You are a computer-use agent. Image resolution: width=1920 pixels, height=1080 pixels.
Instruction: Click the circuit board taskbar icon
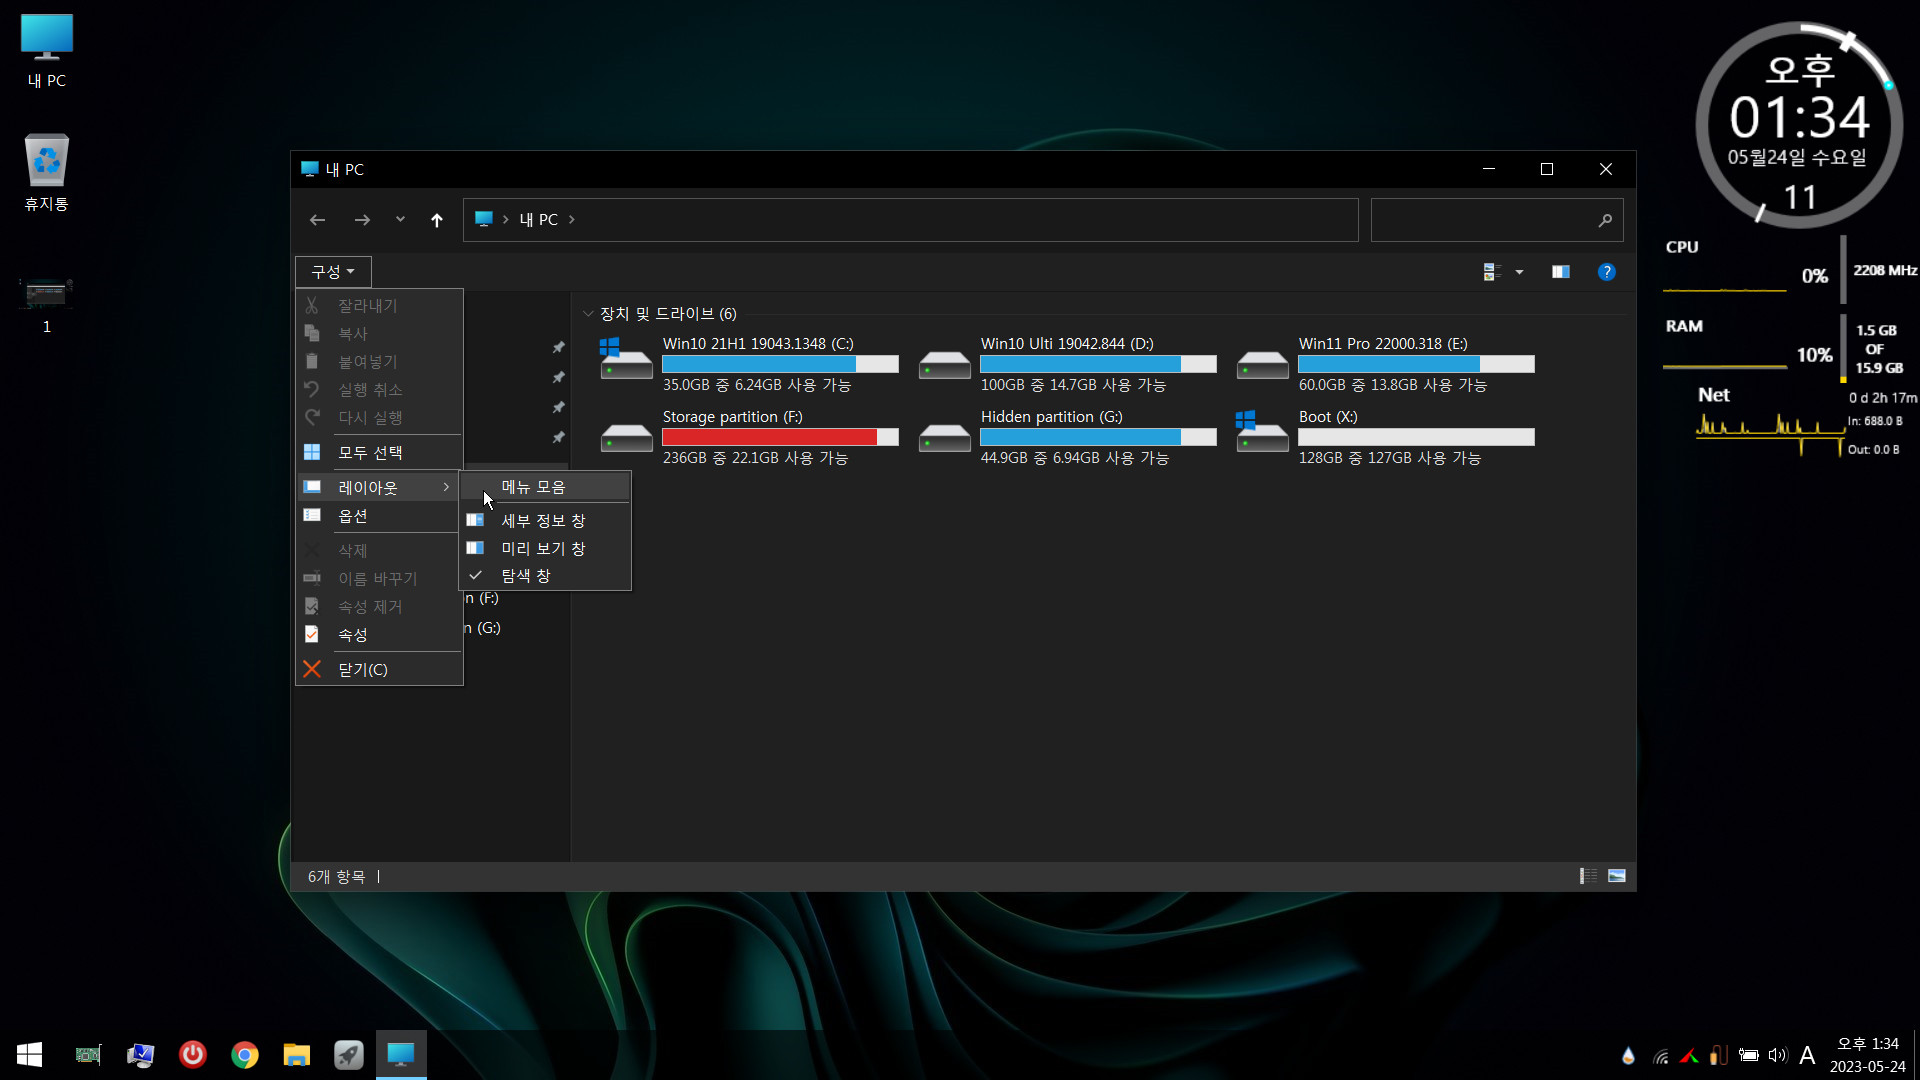pos(88,1055)
